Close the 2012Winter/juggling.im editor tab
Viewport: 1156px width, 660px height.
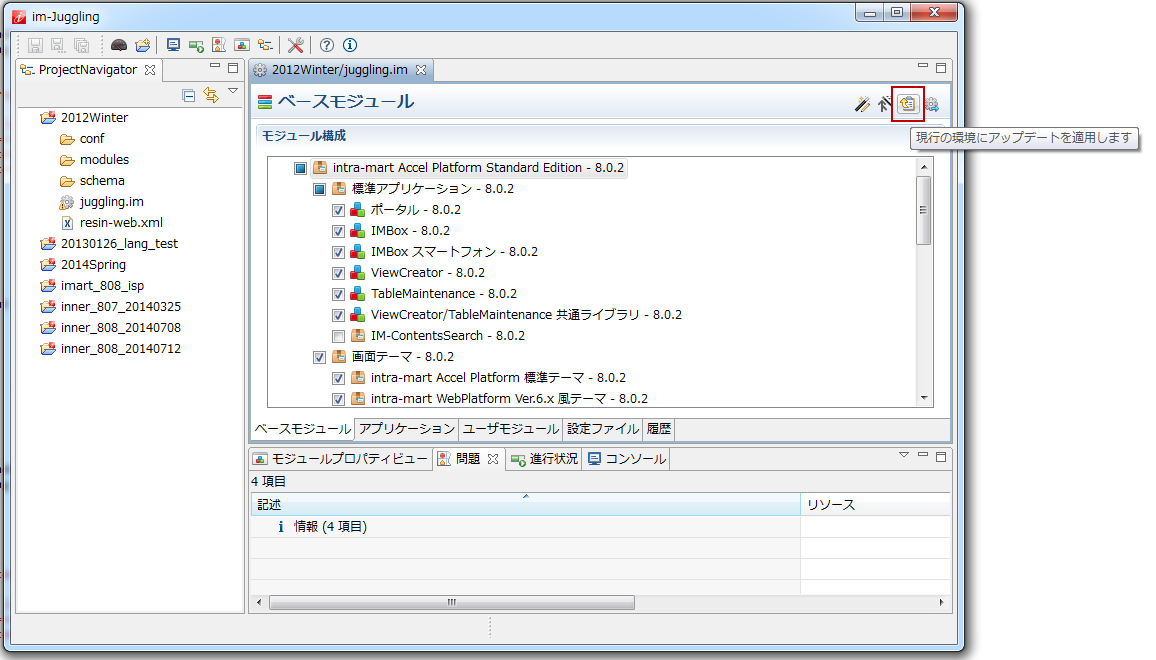(421, 70)
